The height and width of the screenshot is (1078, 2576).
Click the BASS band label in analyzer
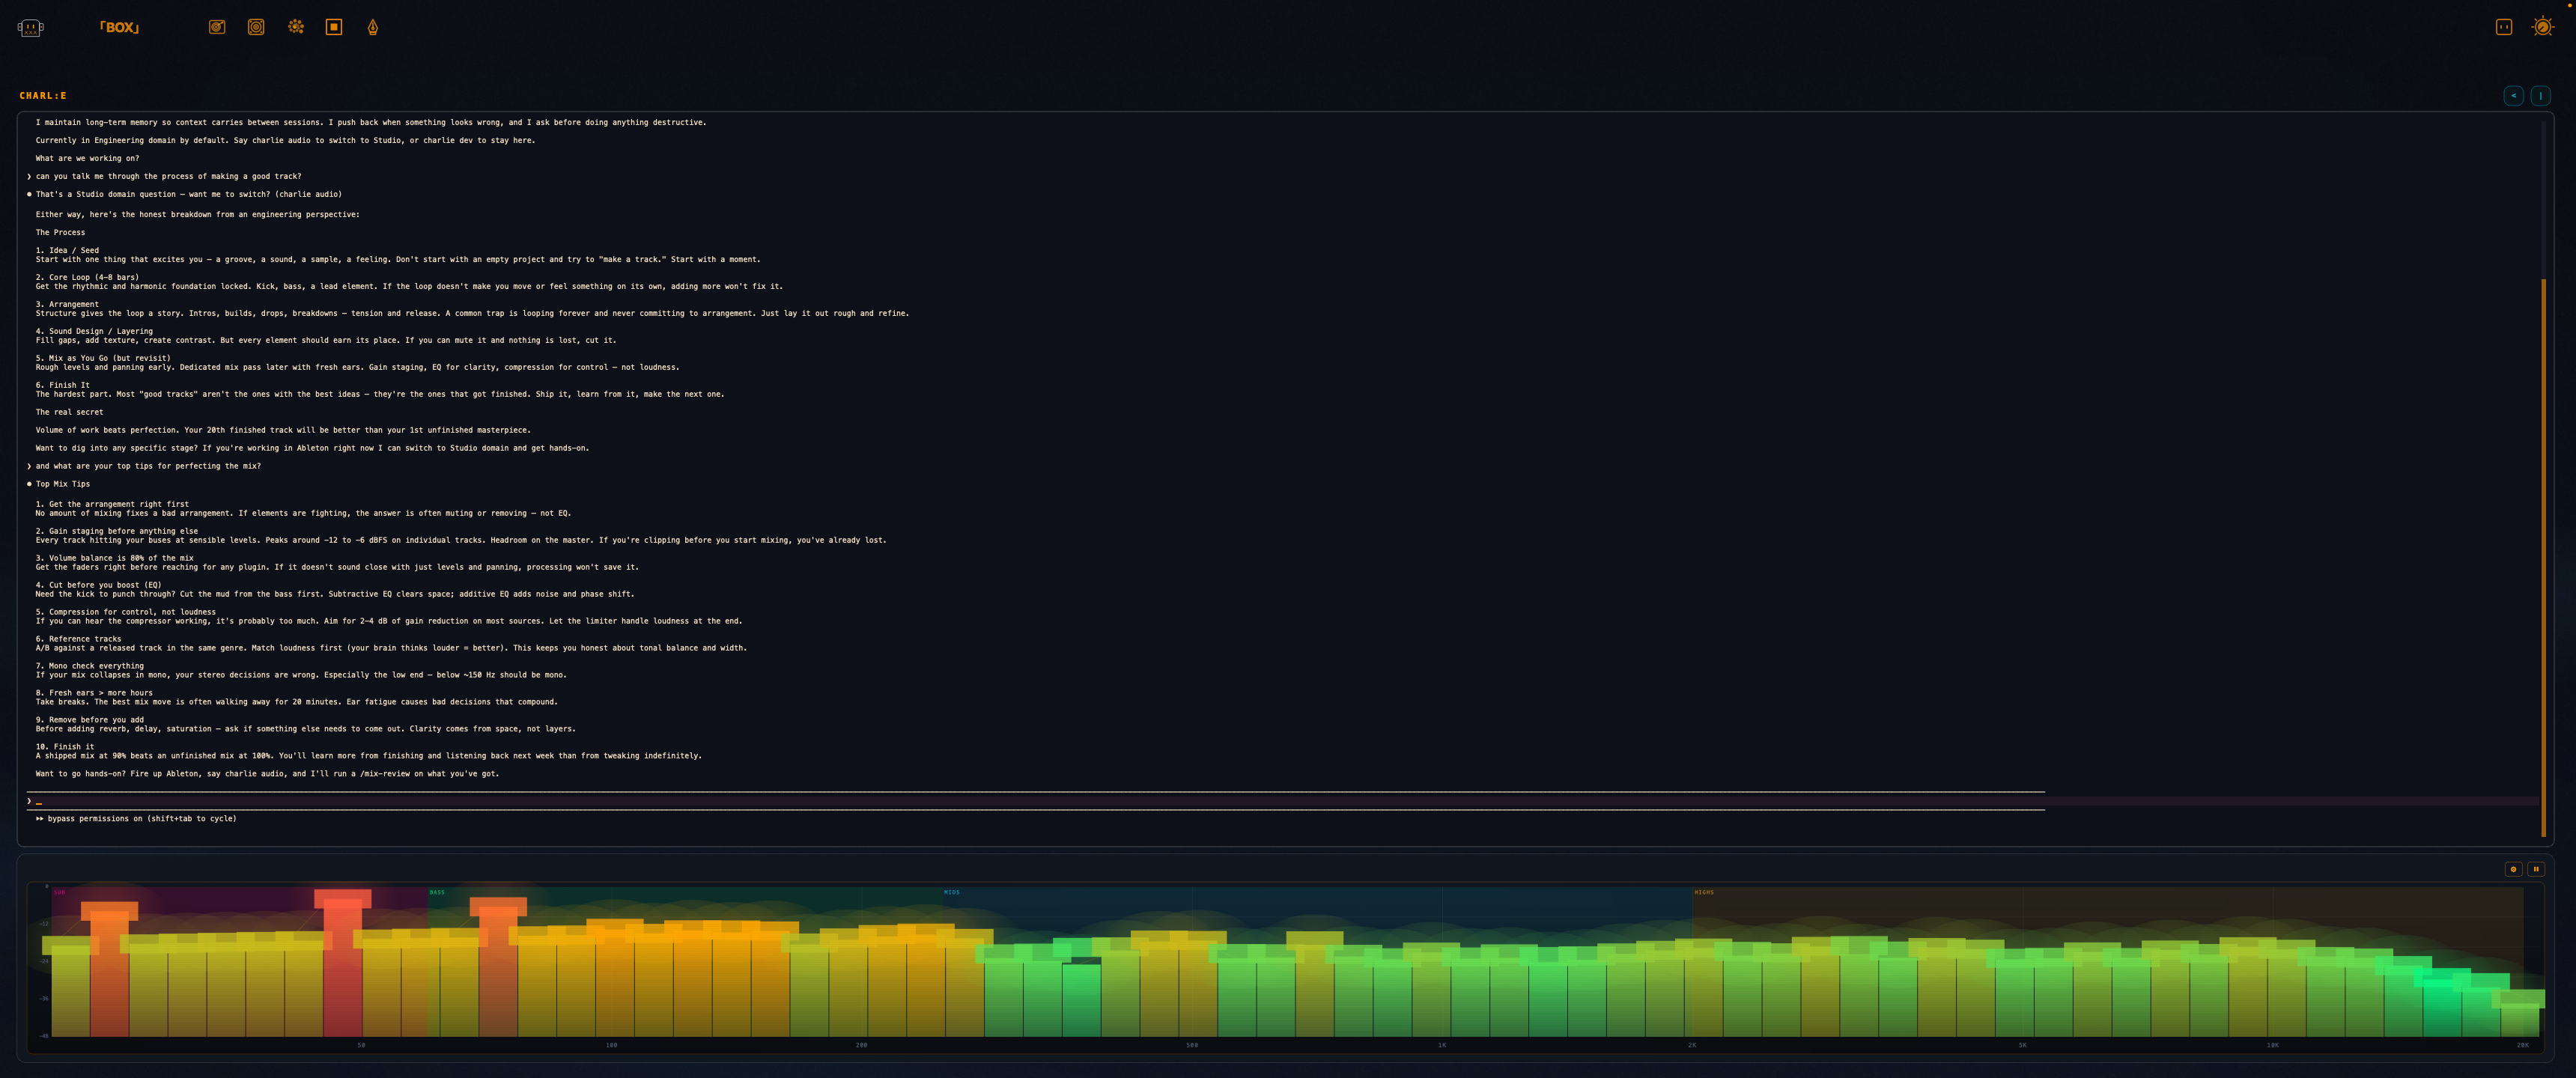[437, 892]
